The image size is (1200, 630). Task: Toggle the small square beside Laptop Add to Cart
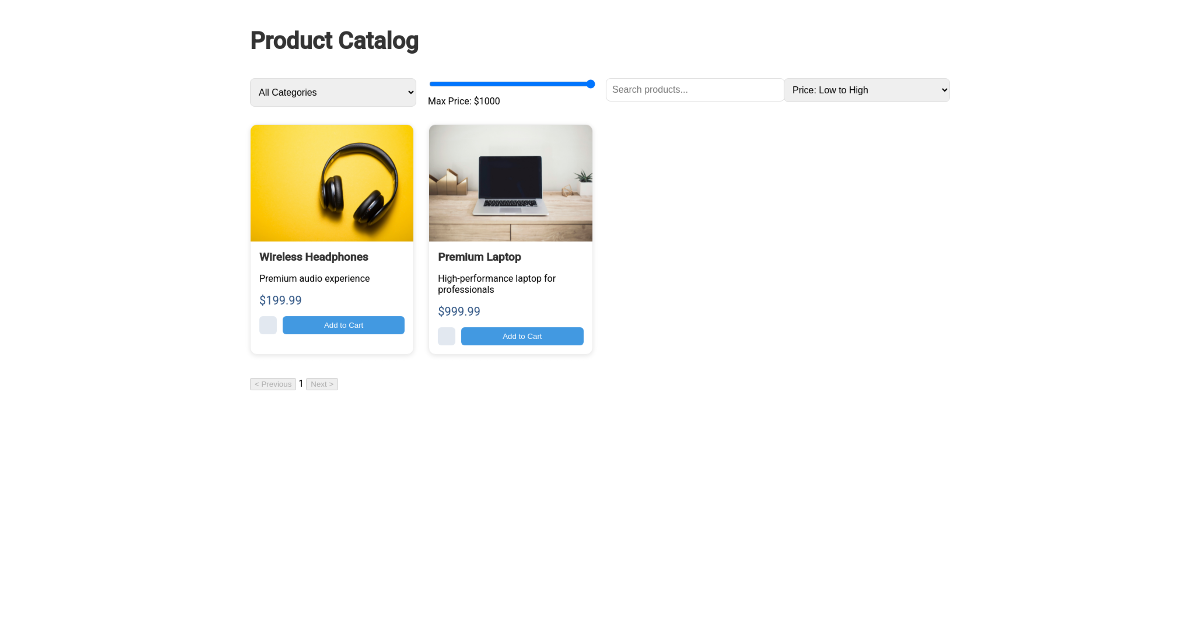[x=445, y=336]
